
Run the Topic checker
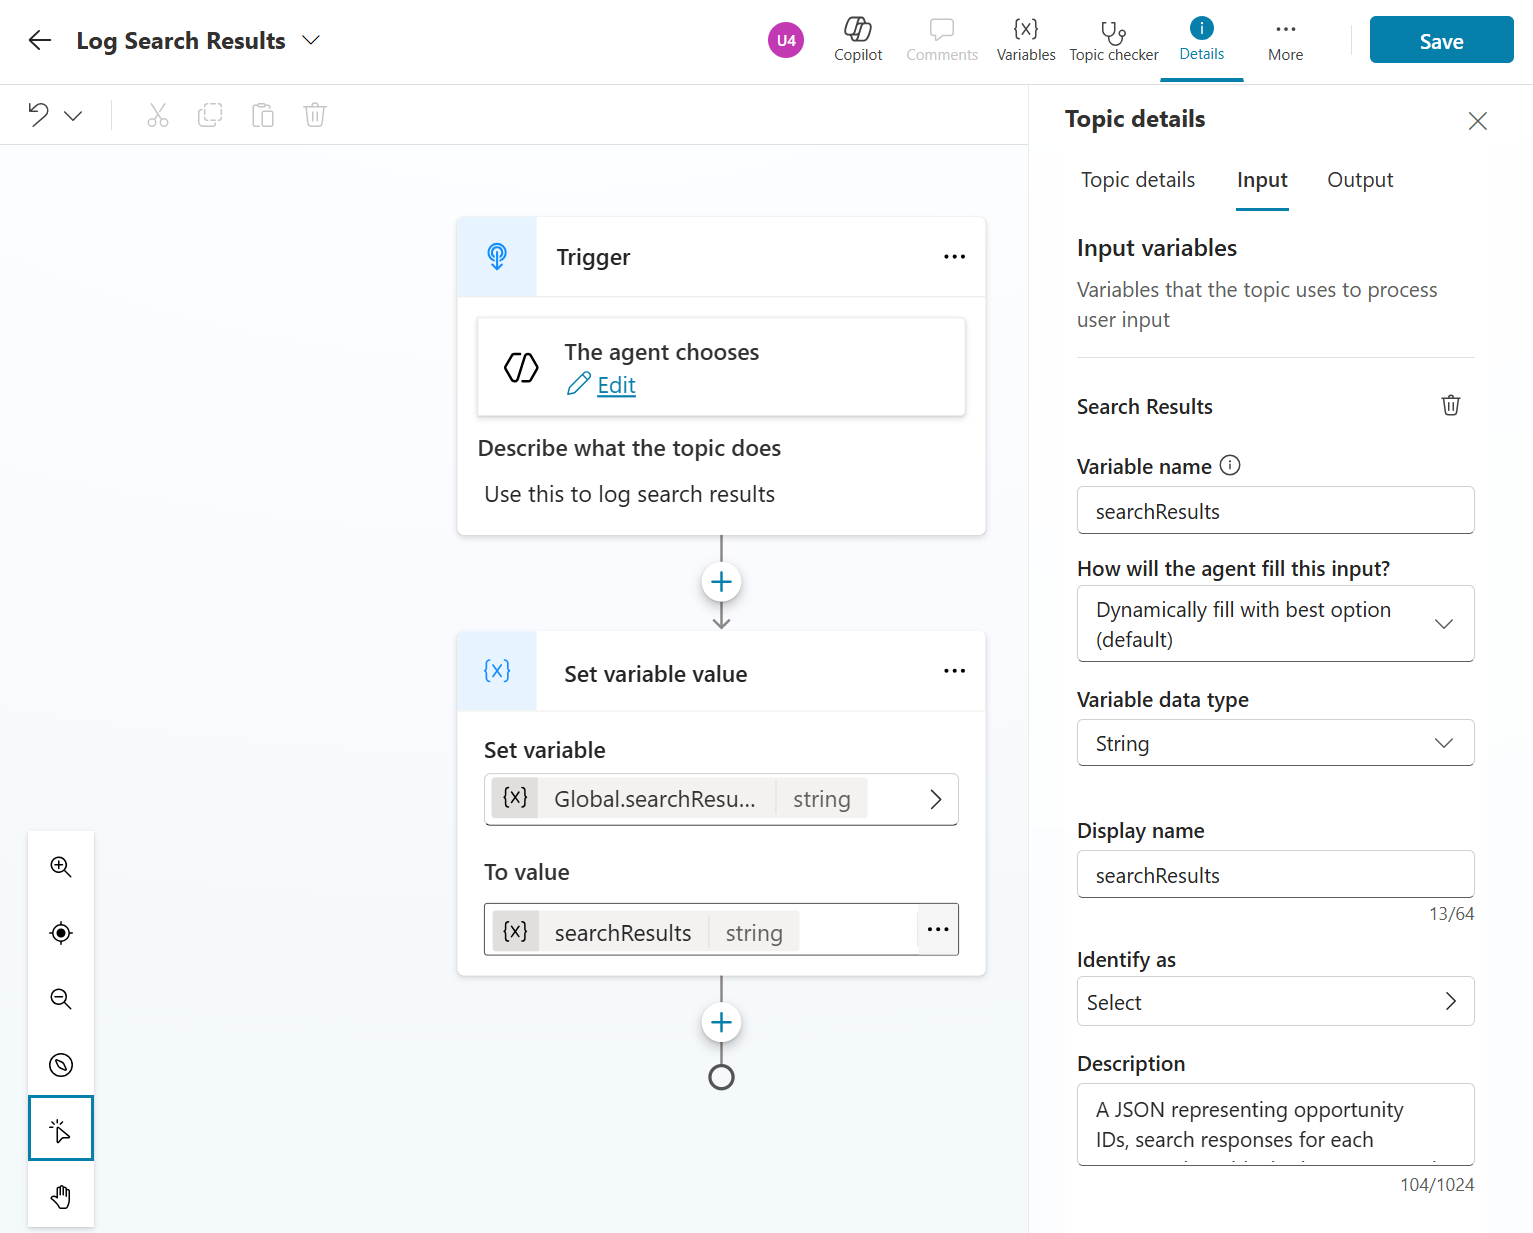pos(1113,40)
